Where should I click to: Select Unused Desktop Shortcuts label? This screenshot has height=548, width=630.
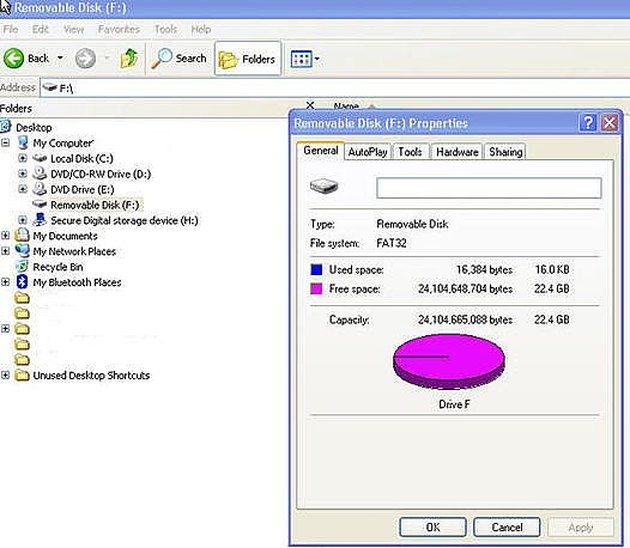(91, 376)
